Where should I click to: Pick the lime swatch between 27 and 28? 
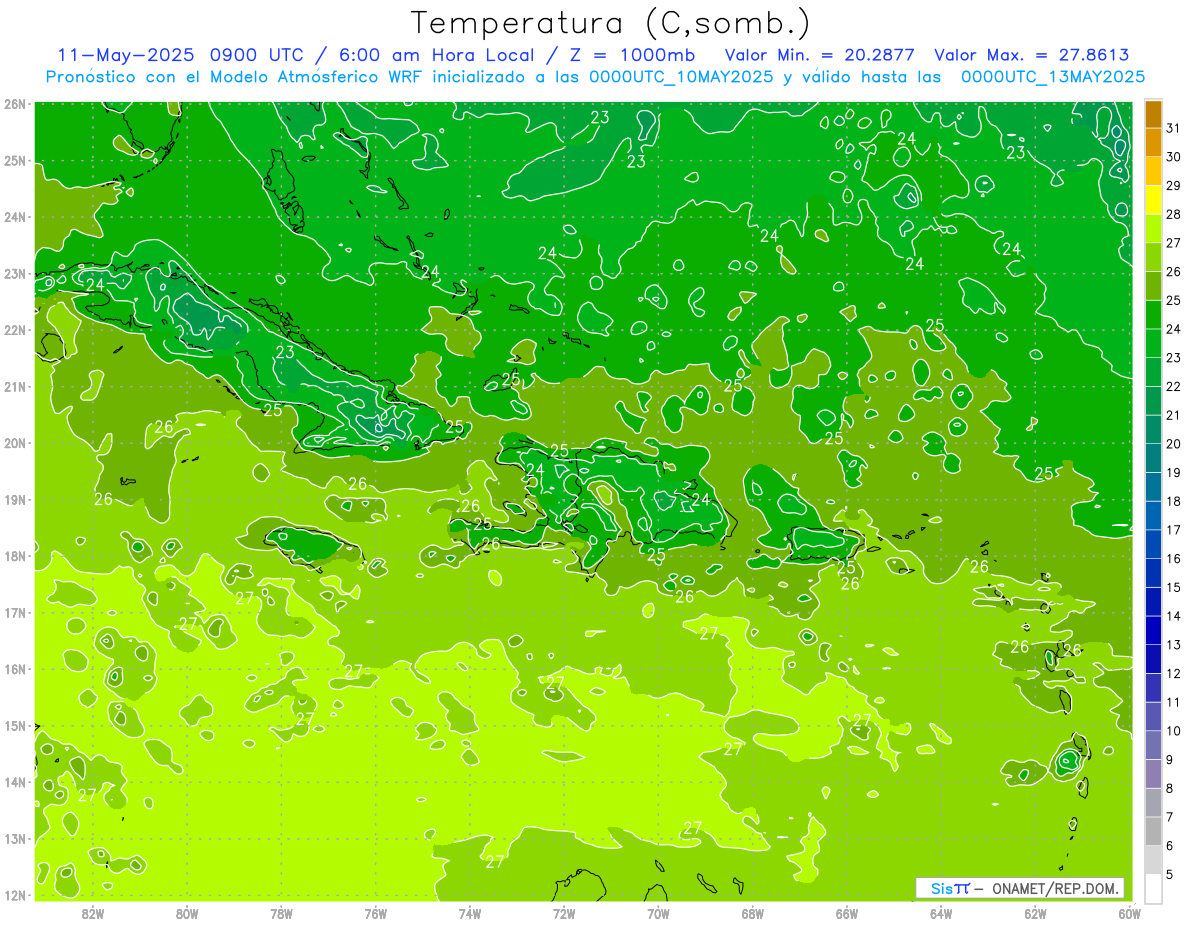coord(1153,229)
